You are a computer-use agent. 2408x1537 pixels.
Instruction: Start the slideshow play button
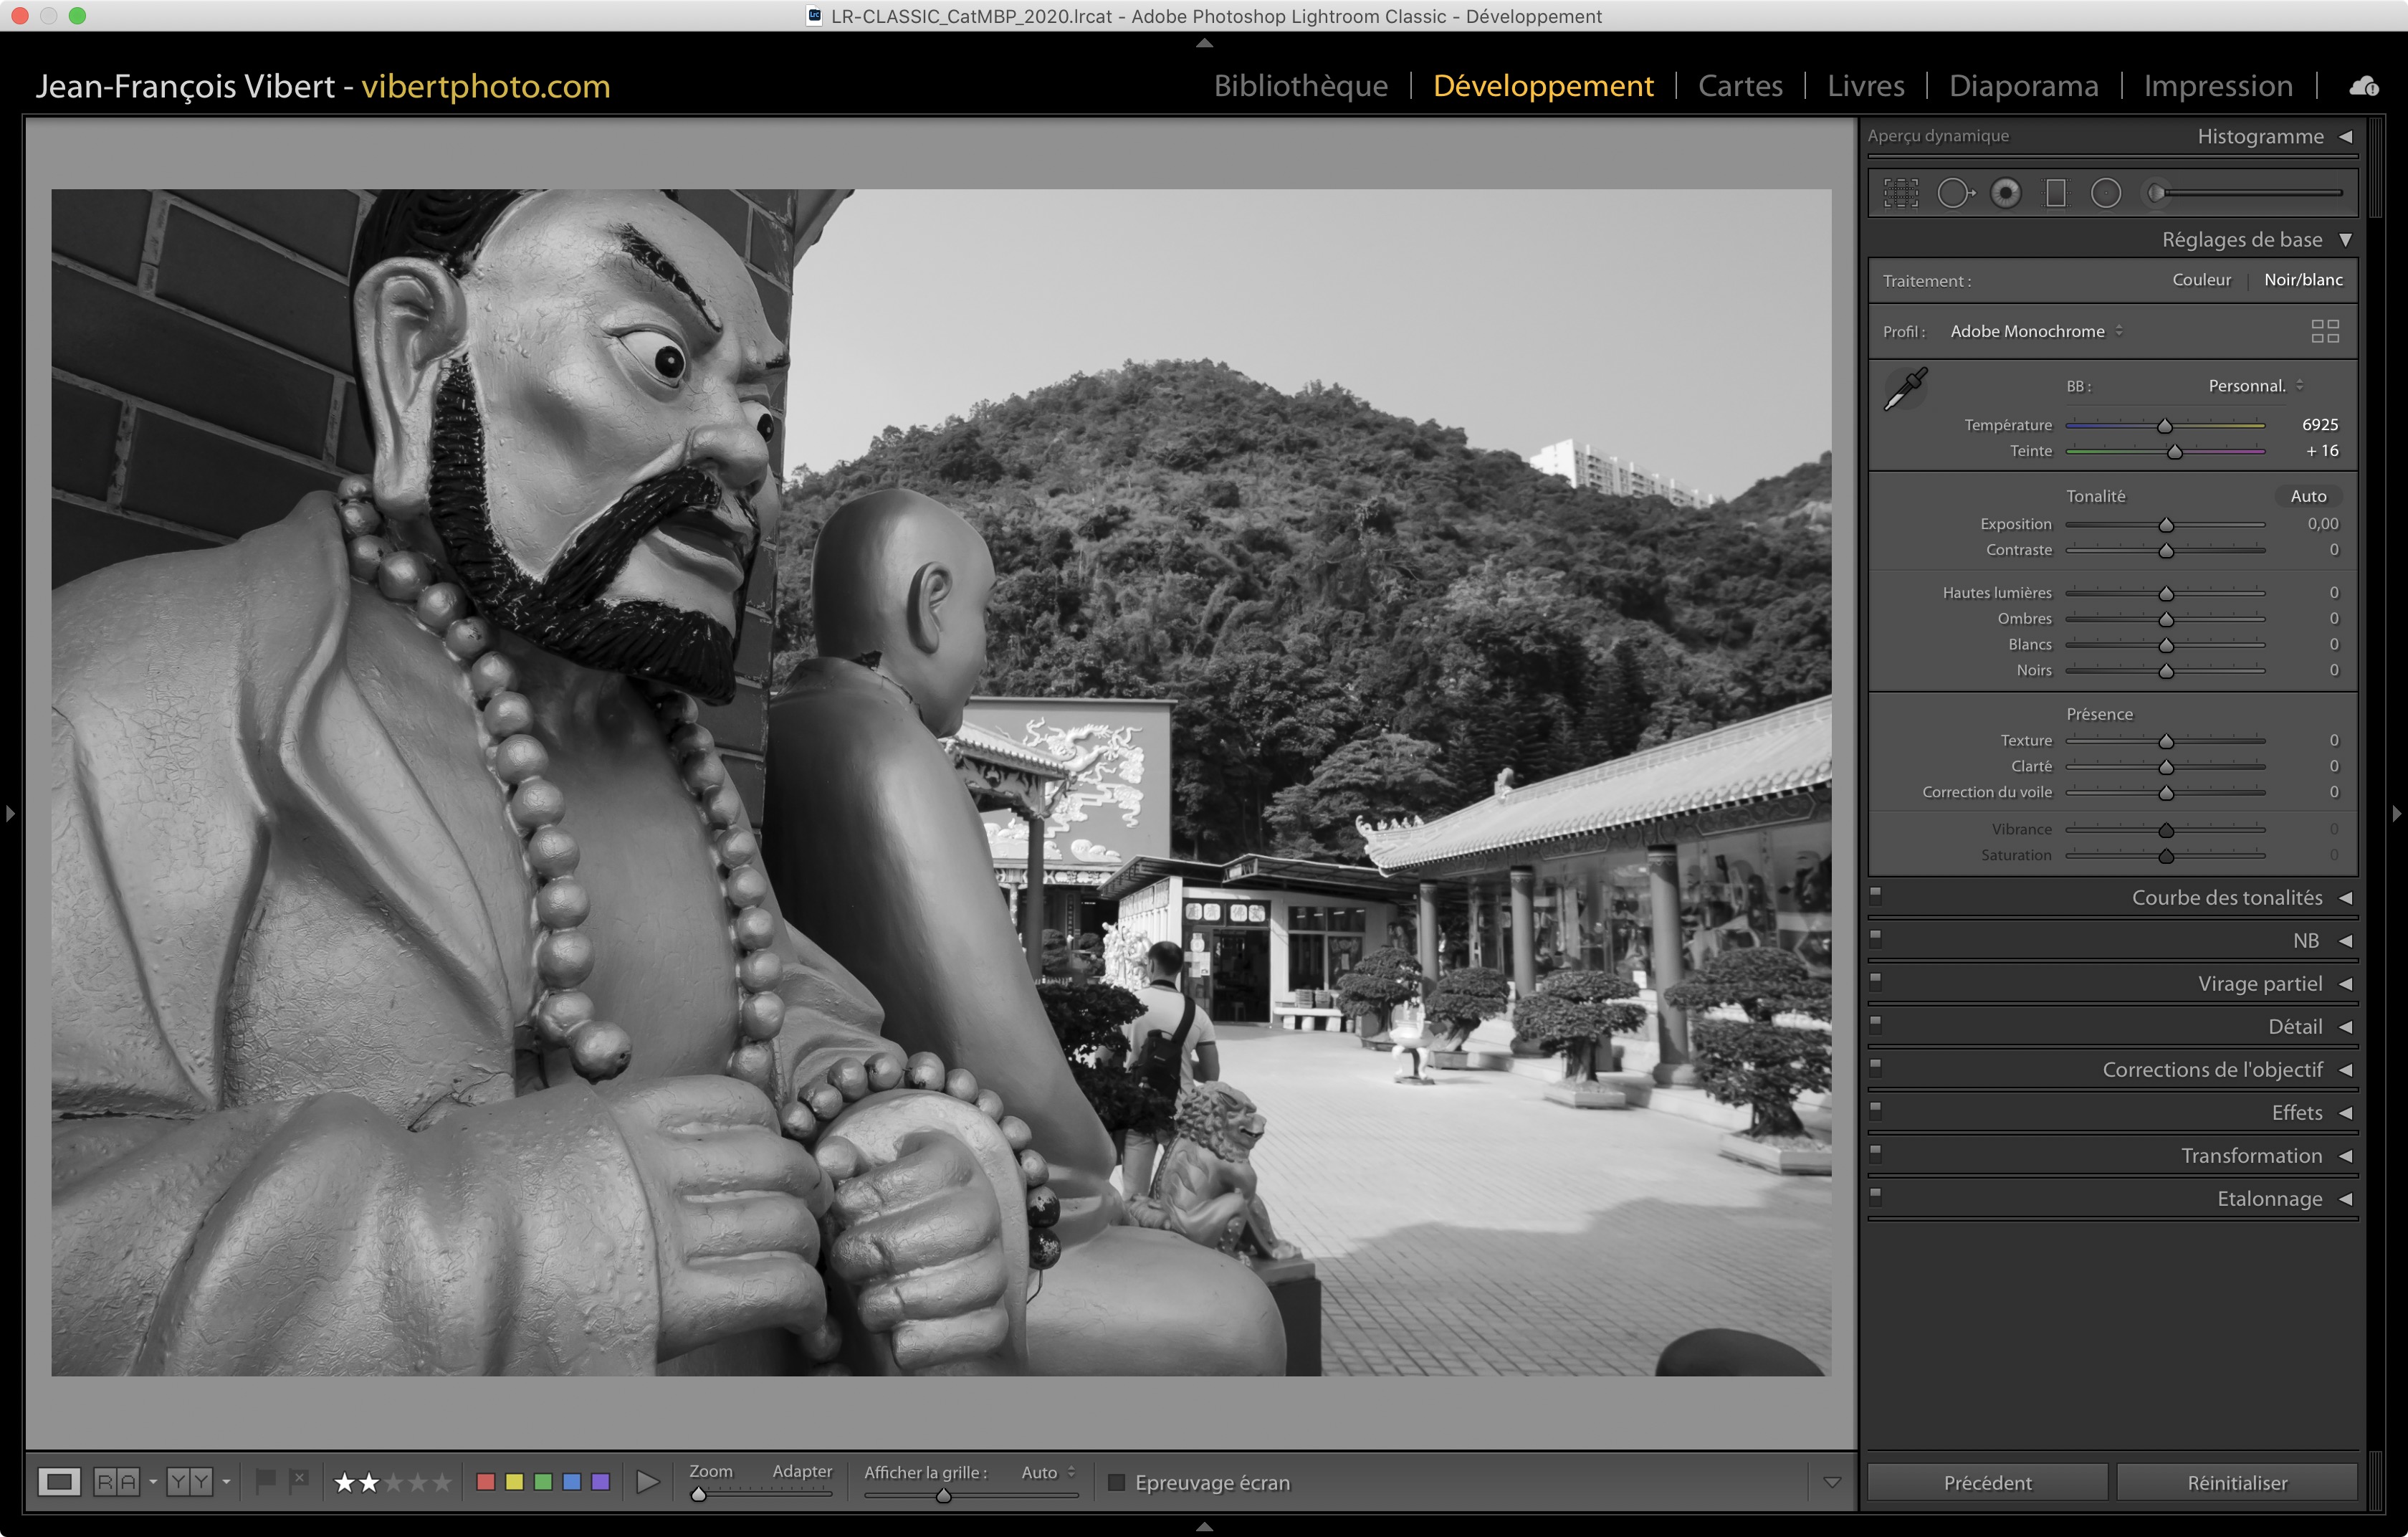[x=647, y=1482]
